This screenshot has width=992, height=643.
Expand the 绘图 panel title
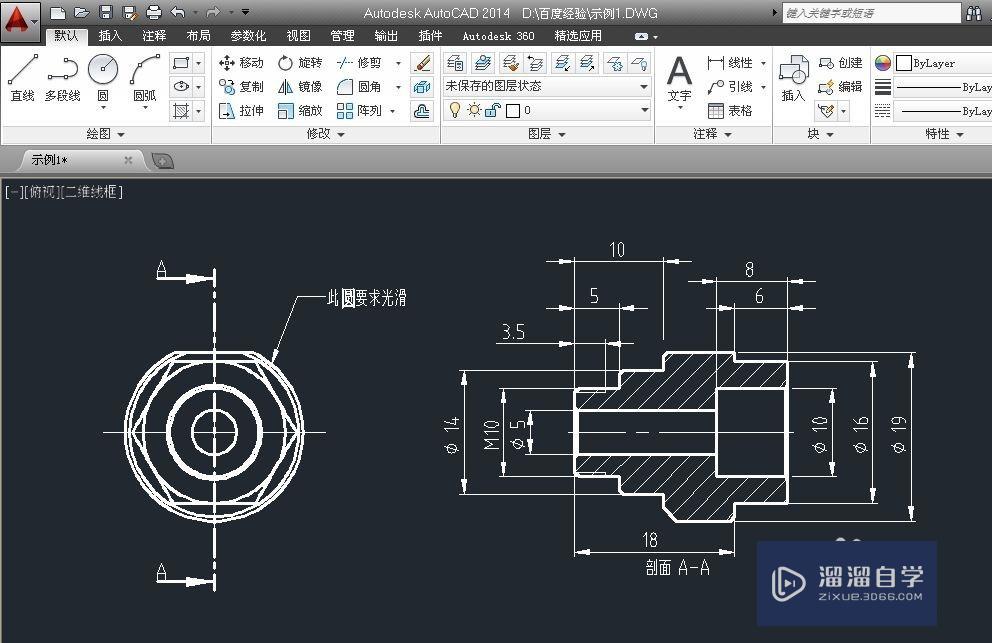105,134
